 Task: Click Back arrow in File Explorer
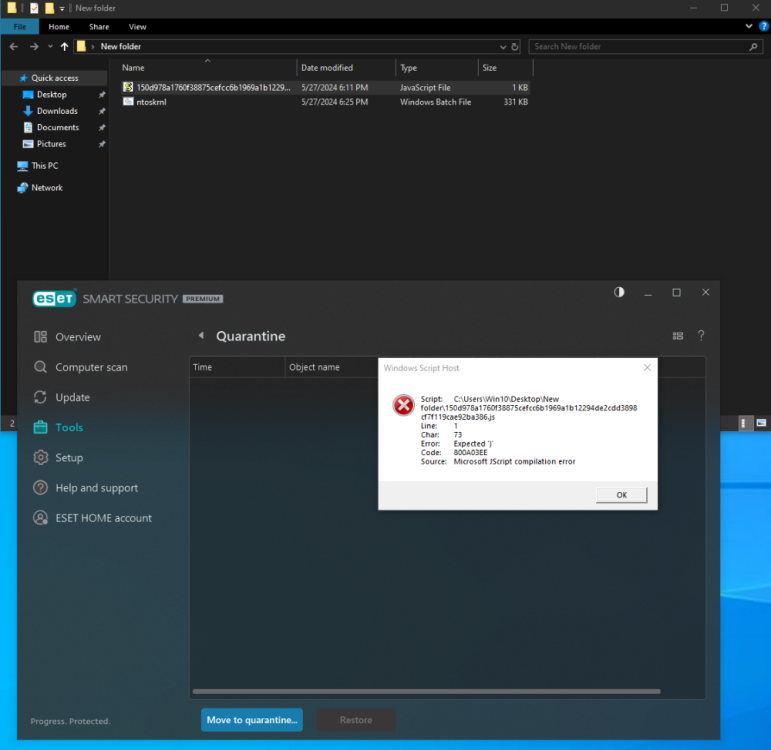tap(14, 46)
